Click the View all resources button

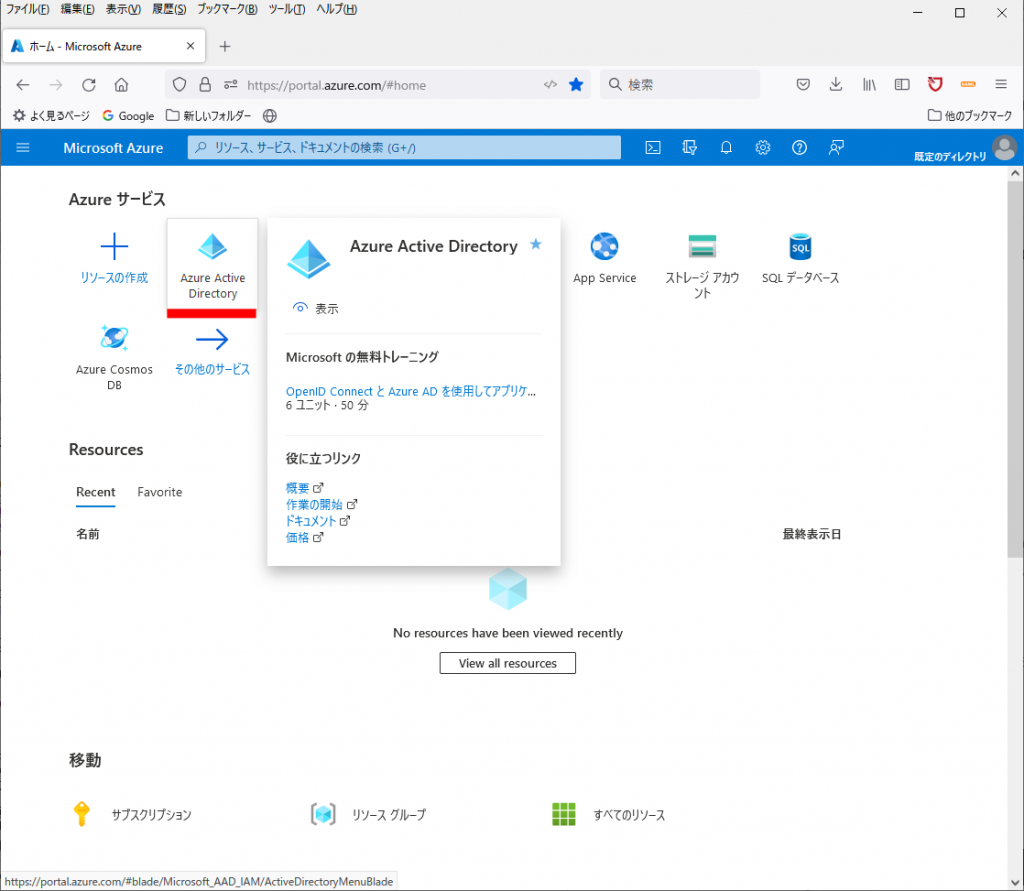point(507,662)
